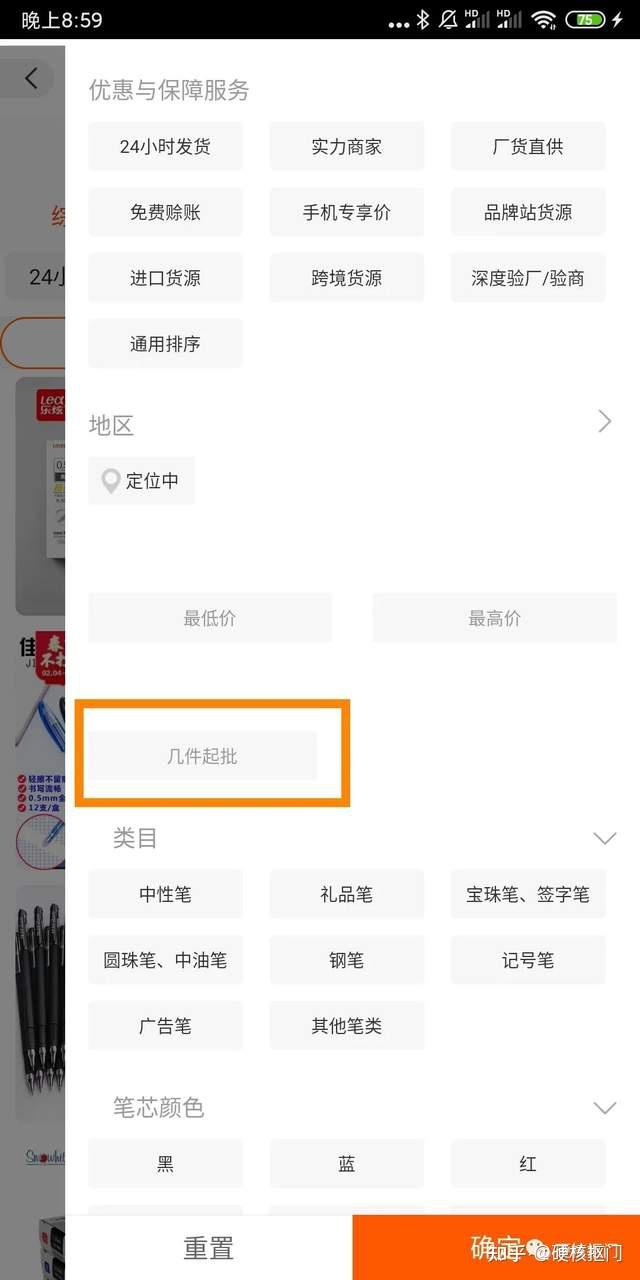
Task: Tap the Bluetooth status icon
Action: pos(423,19)
